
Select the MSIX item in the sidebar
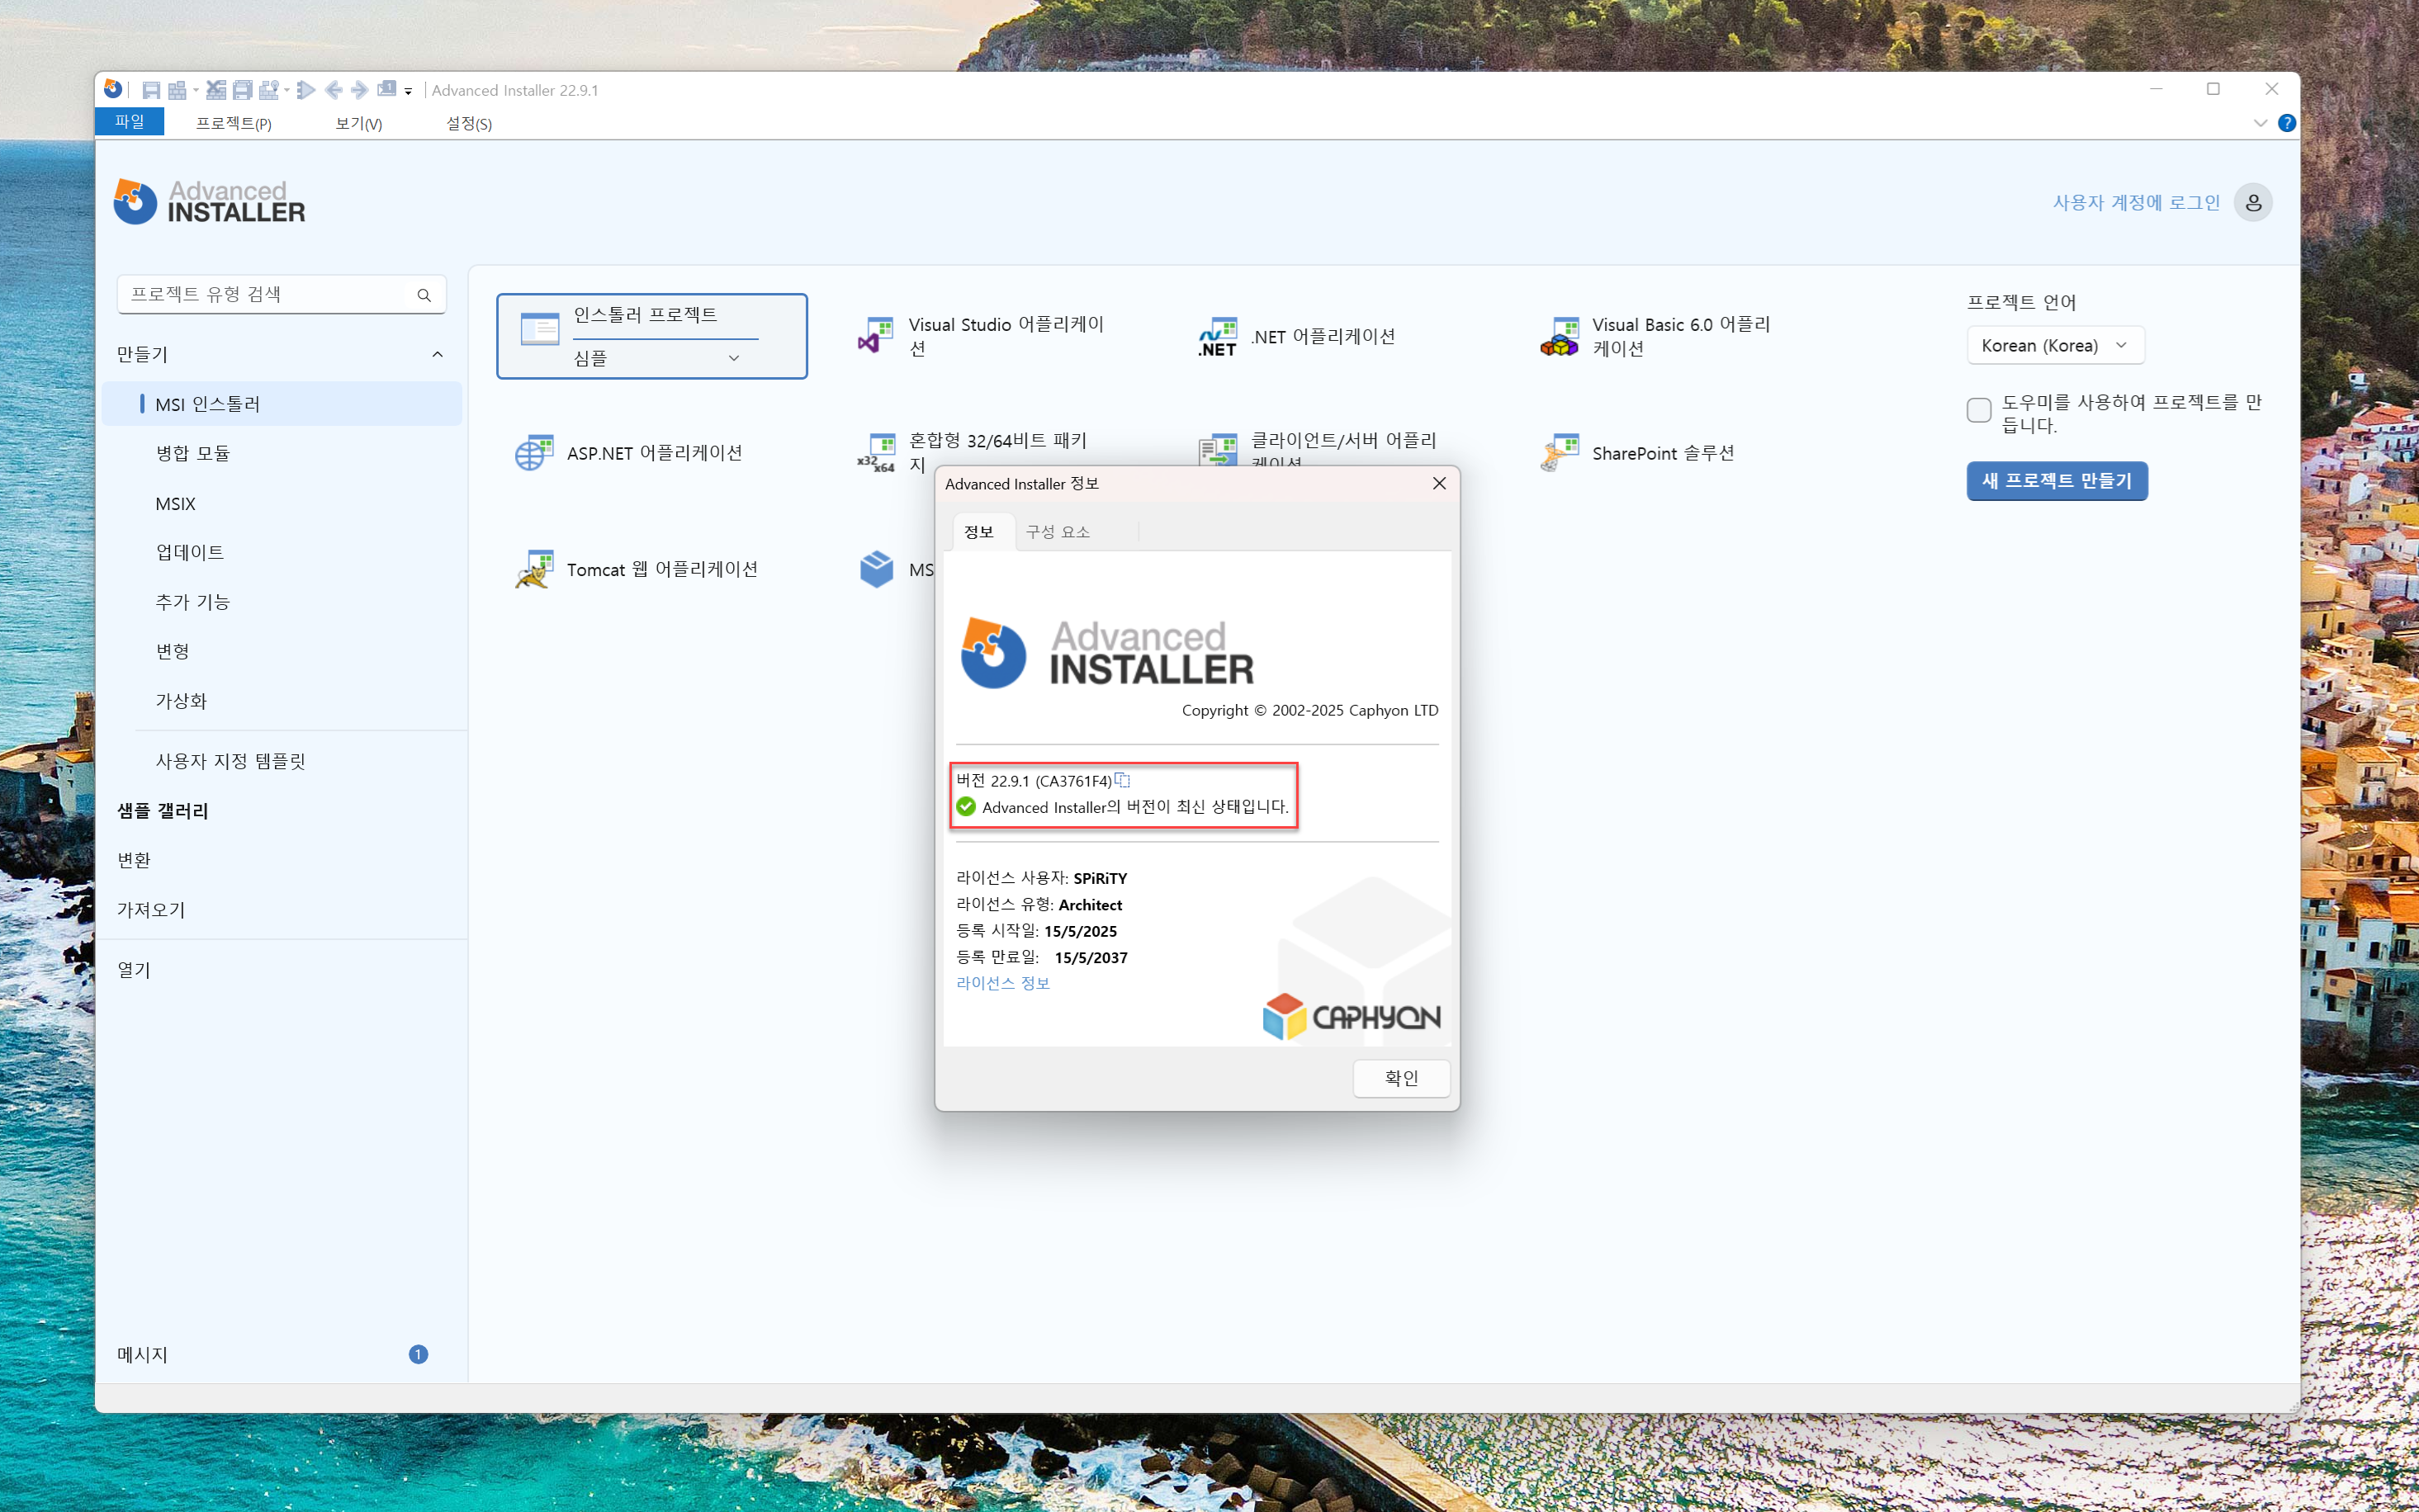tap(175, 504)
